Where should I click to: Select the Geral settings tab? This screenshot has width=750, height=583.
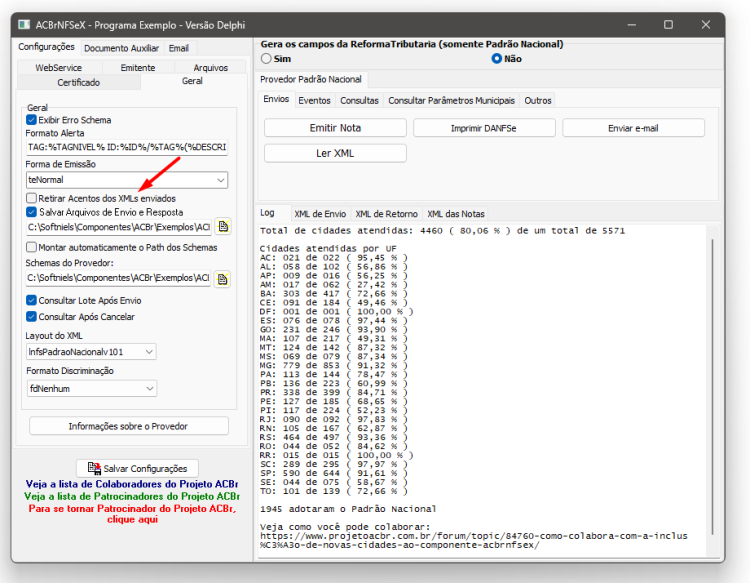coord(192,81)
